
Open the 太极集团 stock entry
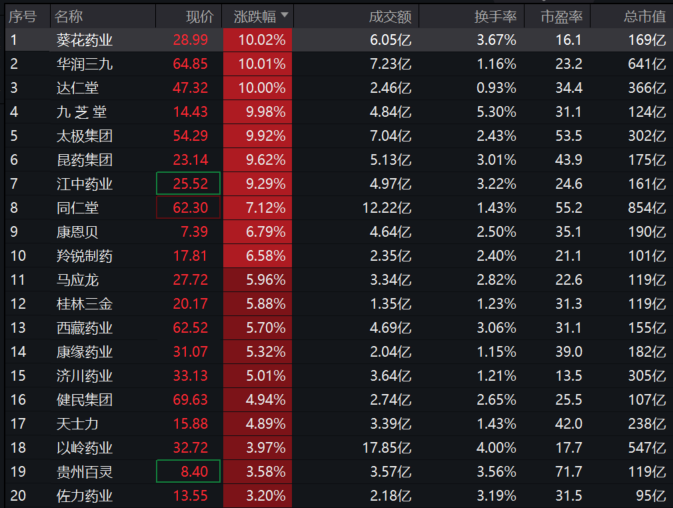85,136
